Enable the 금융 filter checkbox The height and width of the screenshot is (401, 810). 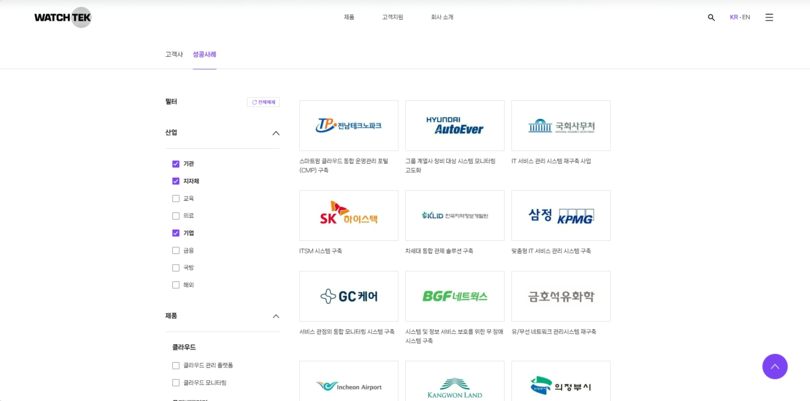[176, 251]
